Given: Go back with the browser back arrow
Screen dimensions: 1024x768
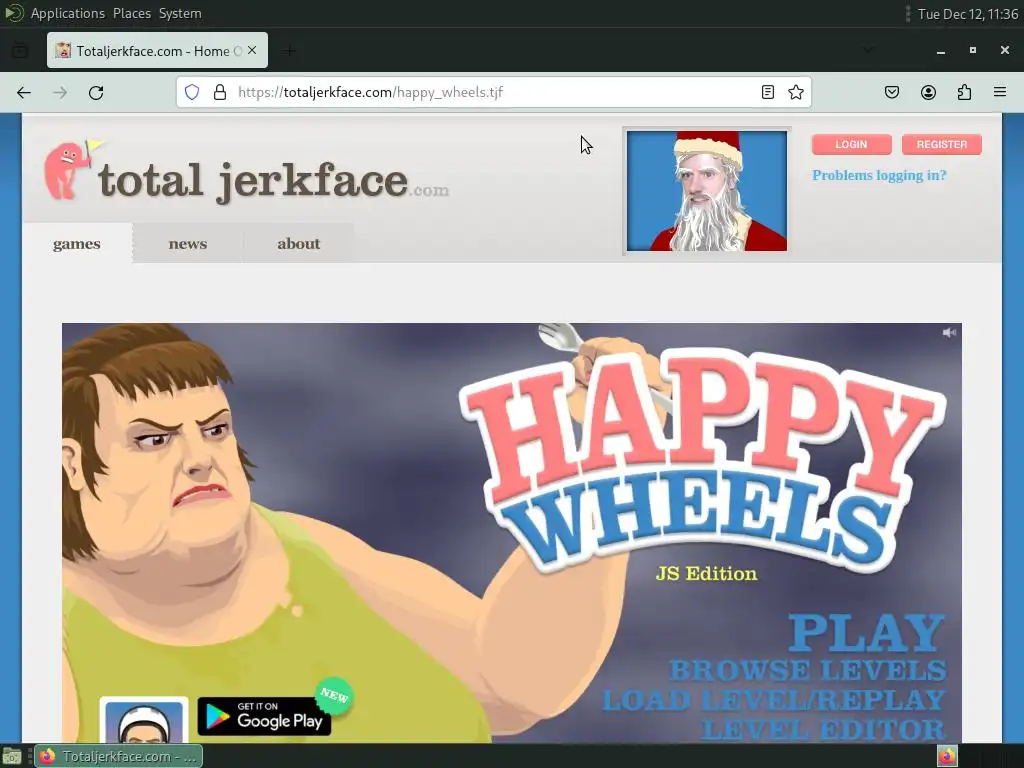Looking at the screenshot, I should click(24, 93).
